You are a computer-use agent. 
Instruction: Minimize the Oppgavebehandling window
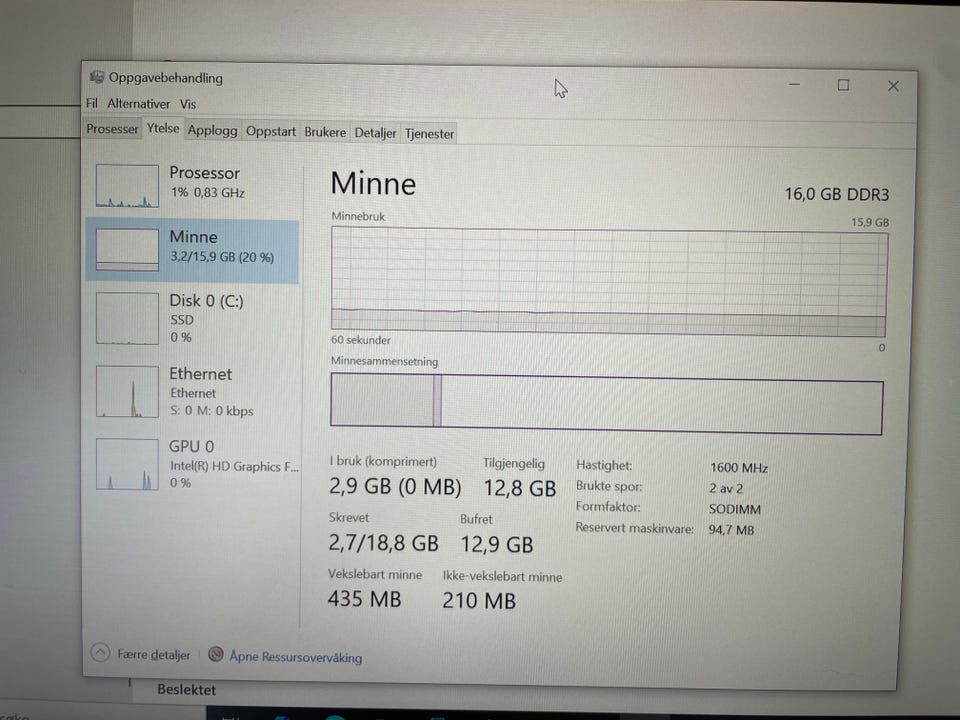click(x=795, y=84)
